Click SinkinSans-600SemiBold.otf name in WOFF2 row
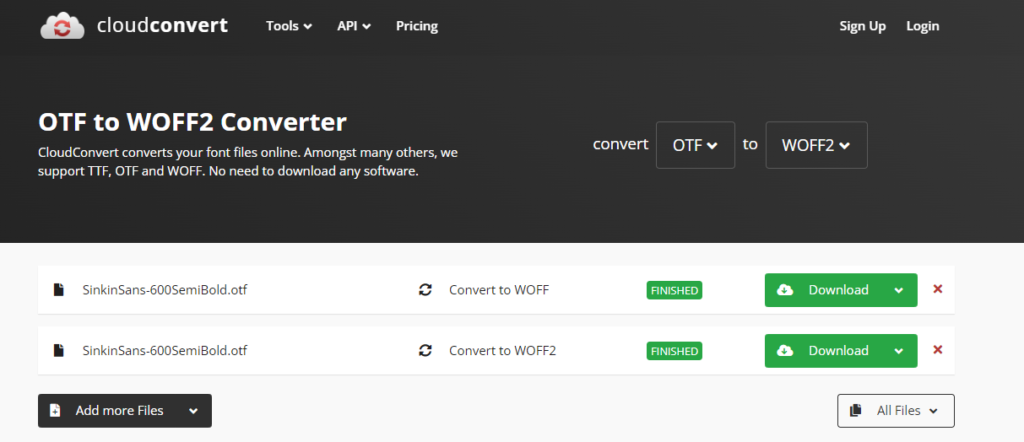Screen dimensions: 1024x442 [165, 351]
